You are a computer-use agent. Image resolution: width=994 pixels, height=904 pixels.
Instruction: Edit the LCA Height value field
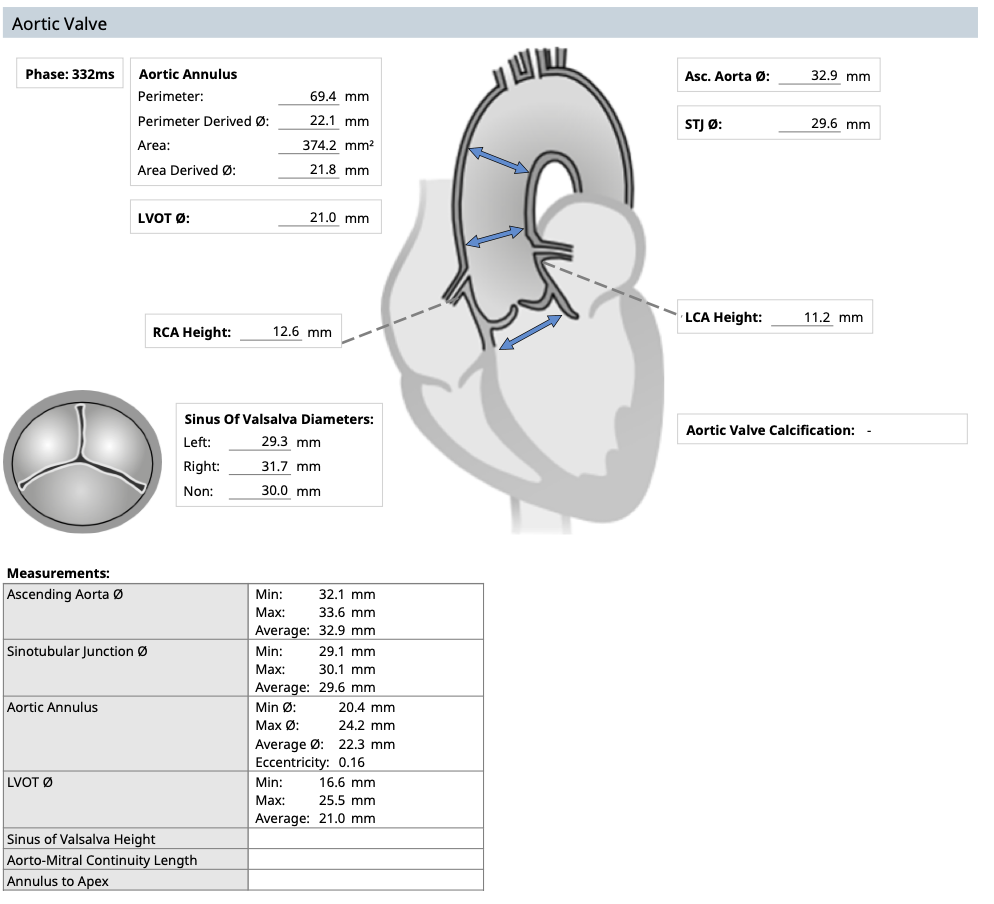pyautogui.click(x=804, y=317)
